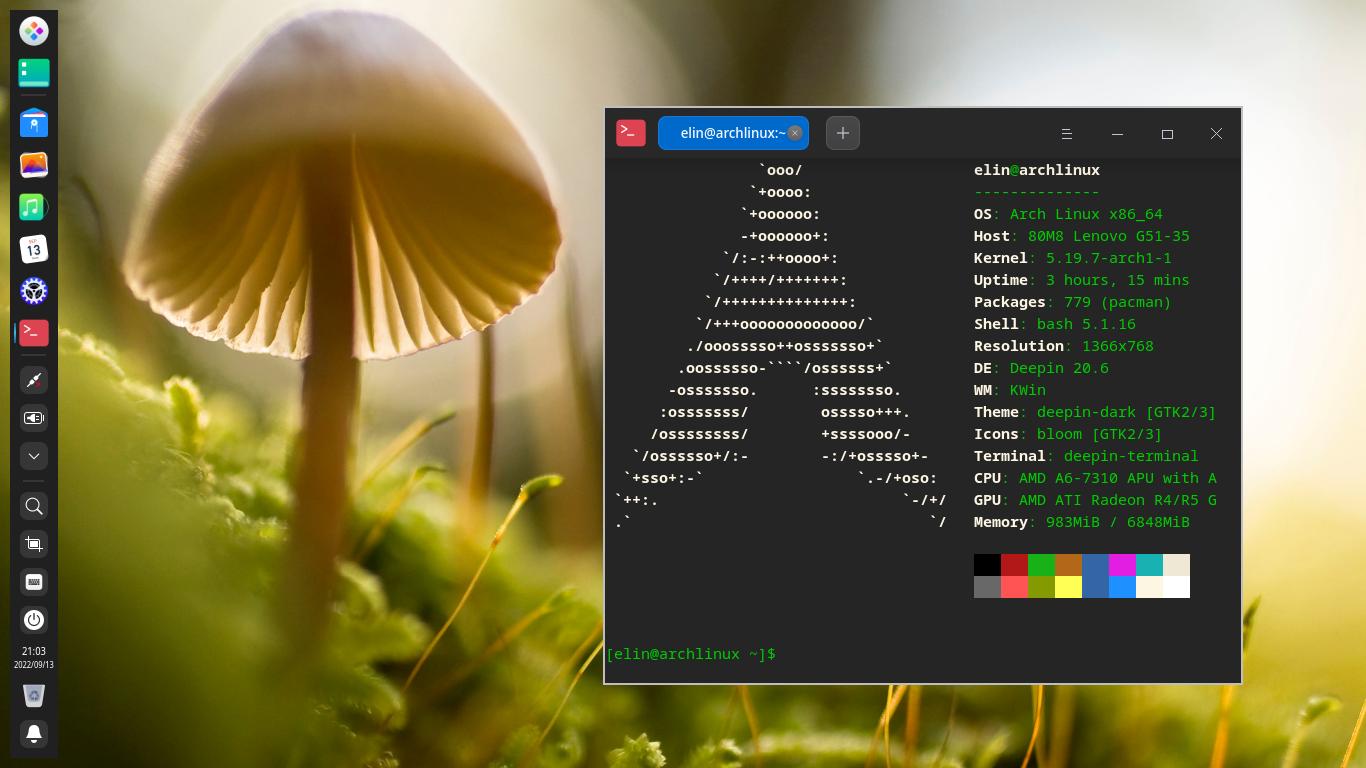This screenshot has height=768, width=1366.
Task: Open the Deepin launcher from the dock
Action: [34, 32]
